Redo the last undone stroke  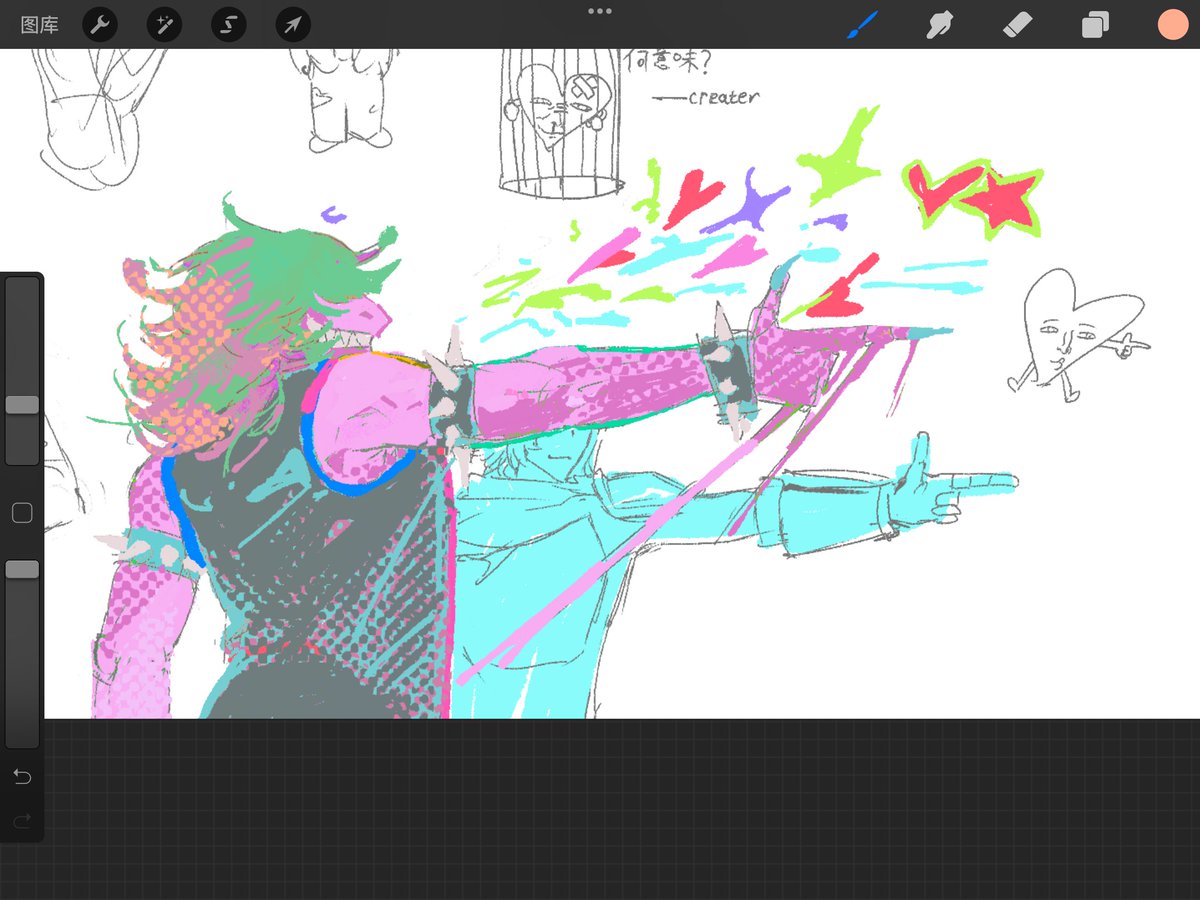22,821
